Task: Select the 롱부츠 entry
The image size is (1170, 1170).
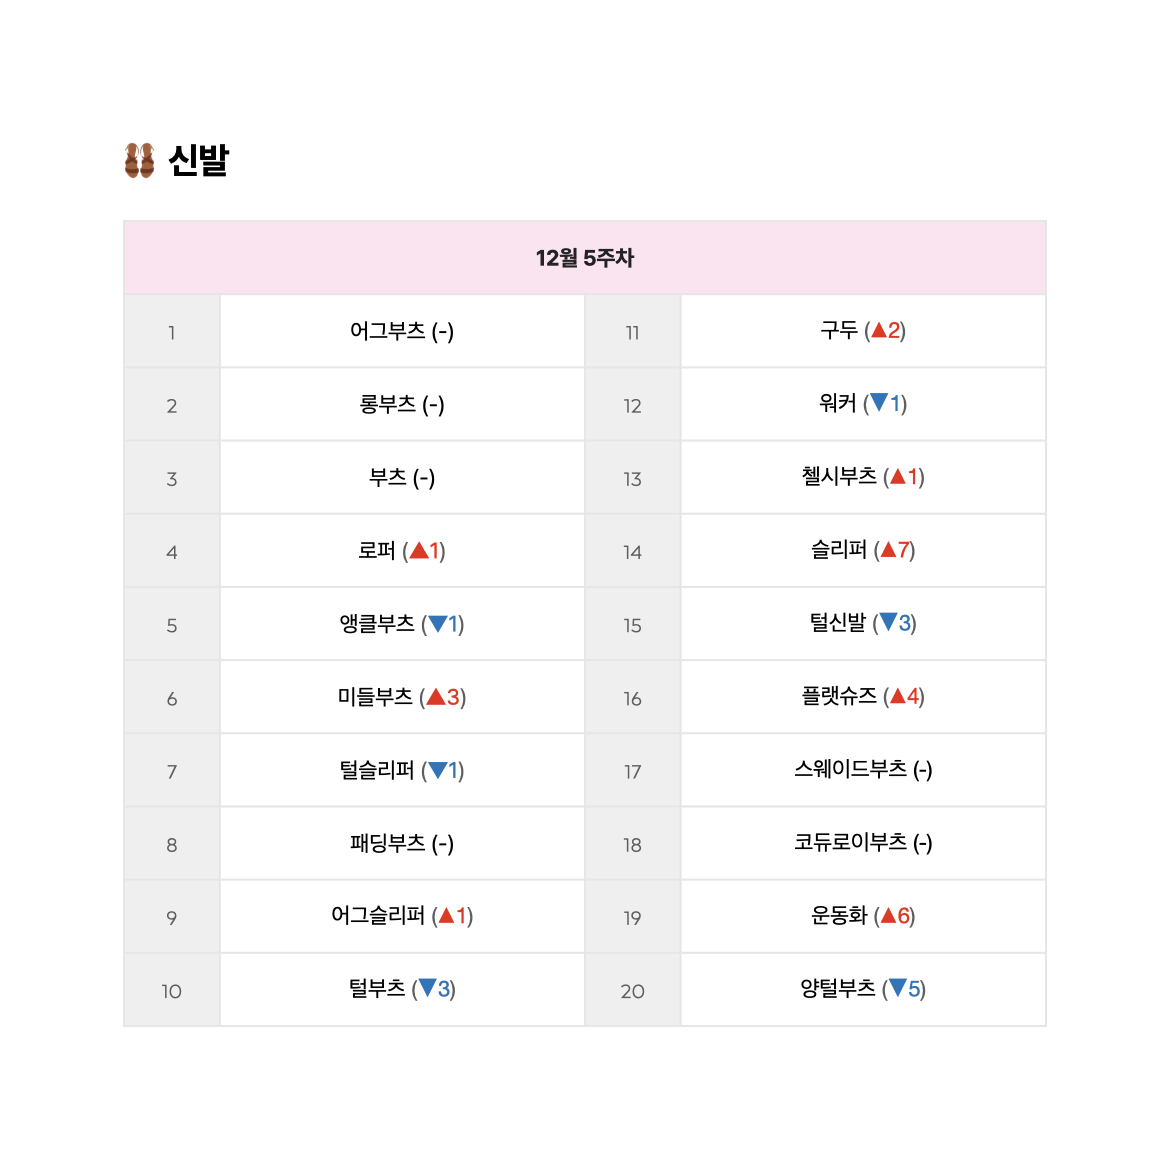Action: (x=402, y=404)
